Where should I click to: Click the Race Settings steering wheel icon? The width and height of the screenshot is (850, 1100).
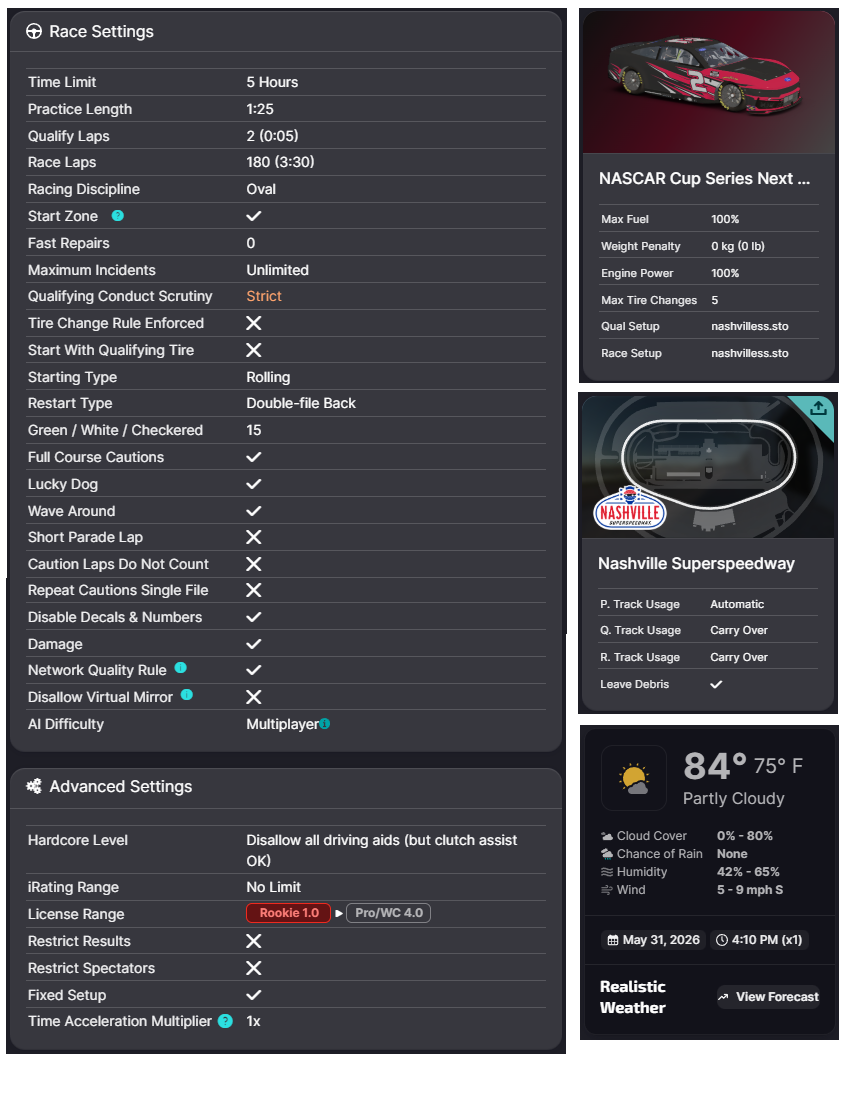(34, 31)
